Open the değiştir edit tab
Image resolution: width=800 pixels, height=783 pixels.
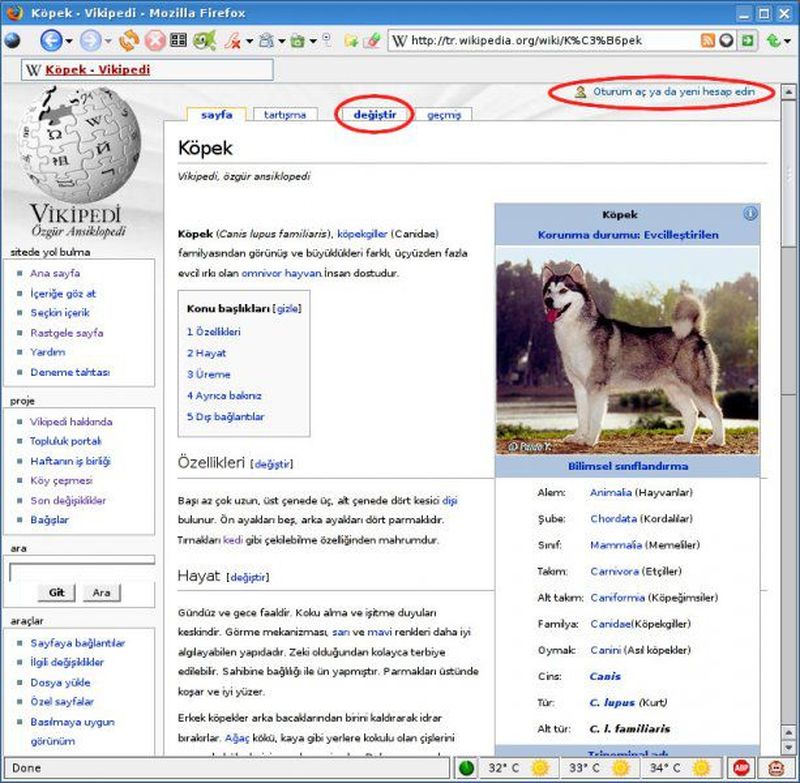pos(374,115)
